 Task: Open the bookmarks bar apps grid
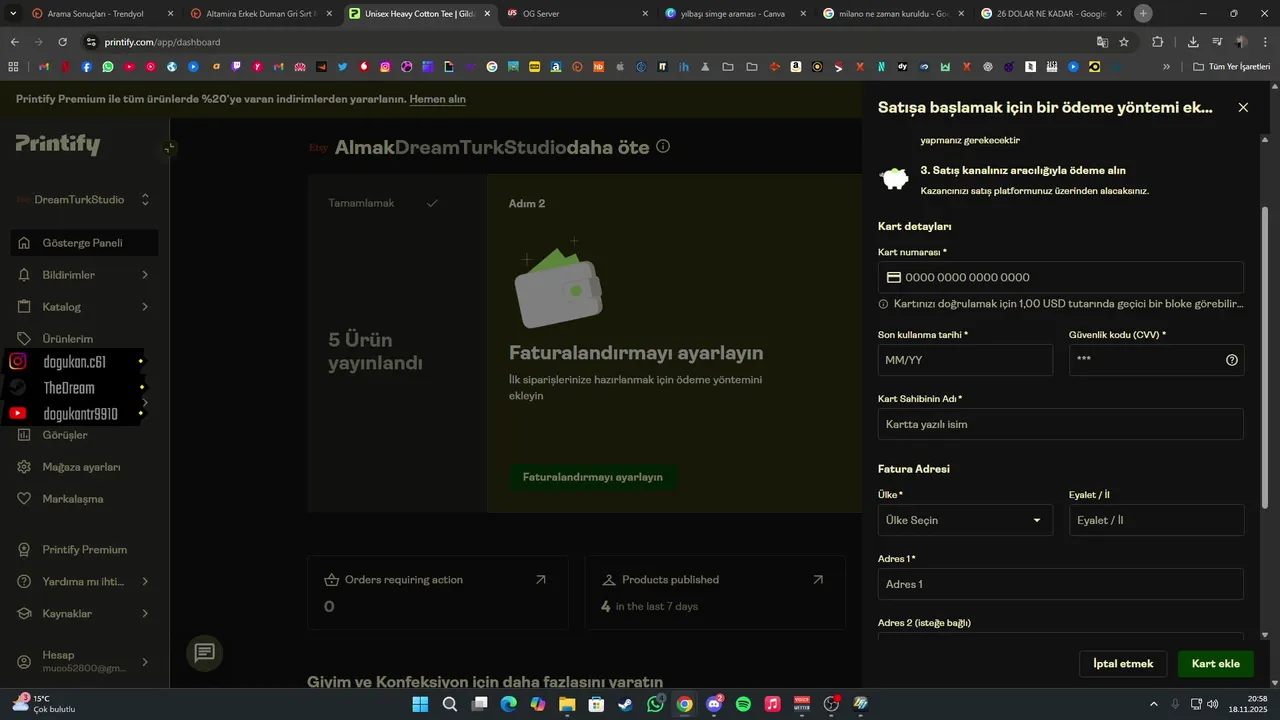[13, 67]
